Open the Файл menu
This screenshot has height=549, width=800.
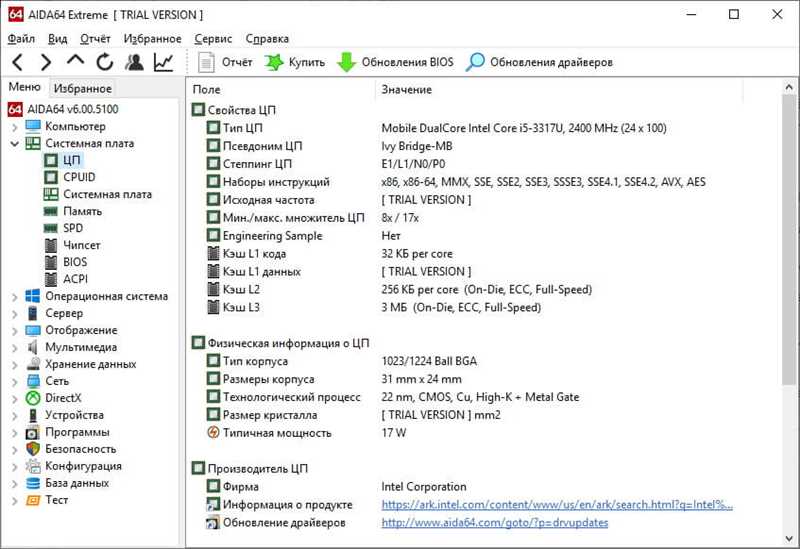tap(21, 39)
